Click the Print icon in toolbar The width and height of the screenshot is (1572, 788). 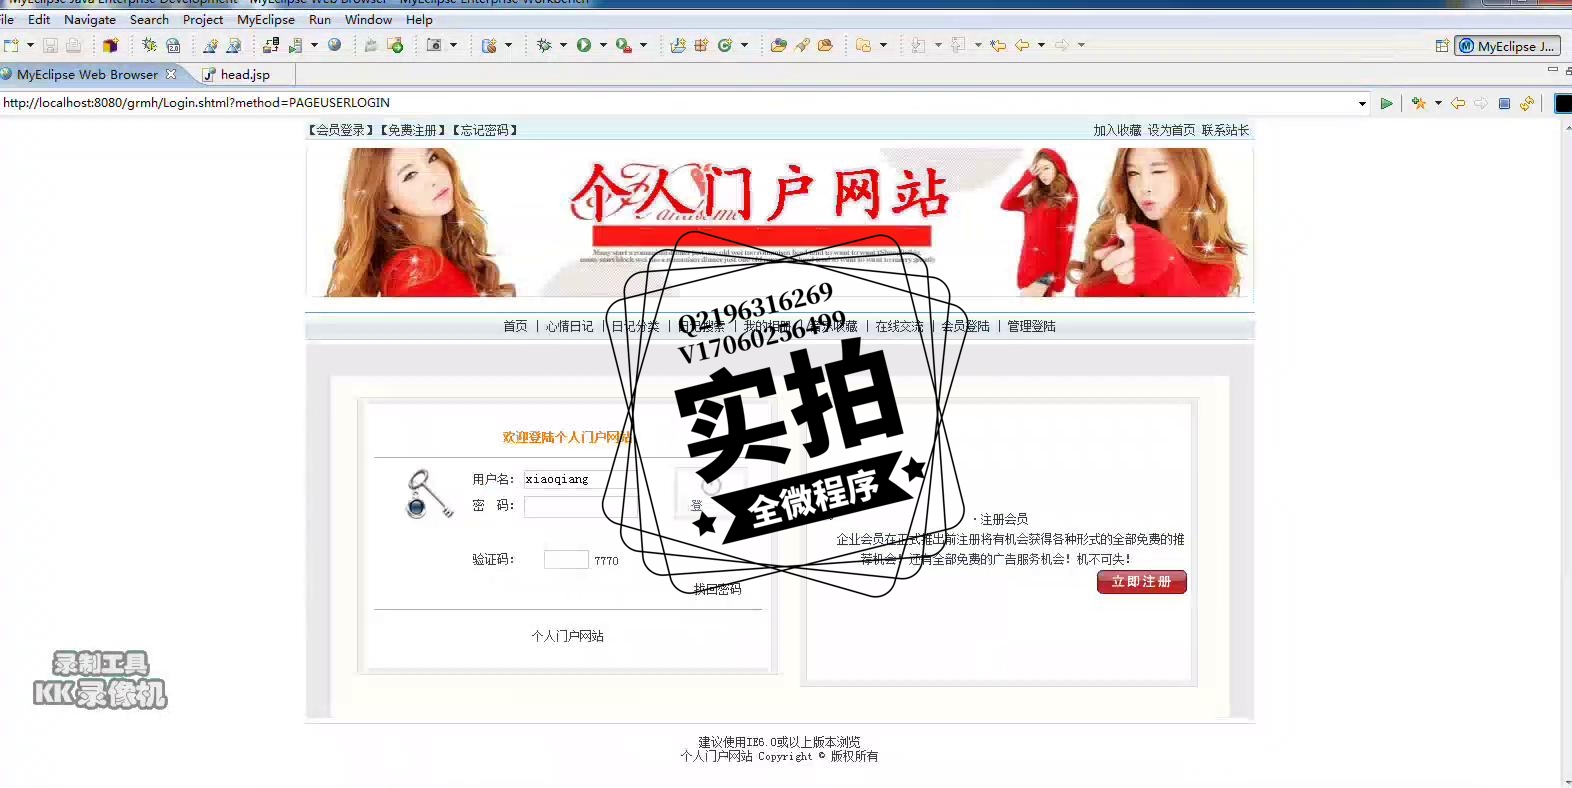73,45
